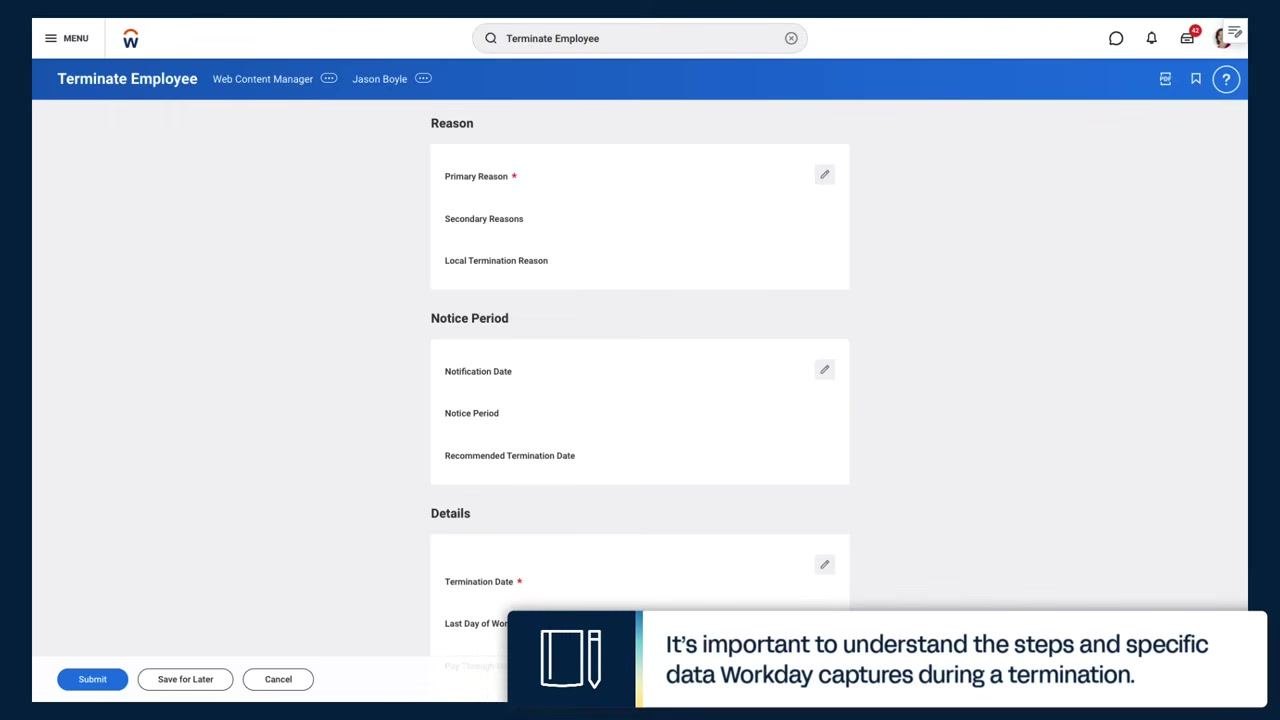
Task: Open the hamburger MENU
Action: point(66,38)
